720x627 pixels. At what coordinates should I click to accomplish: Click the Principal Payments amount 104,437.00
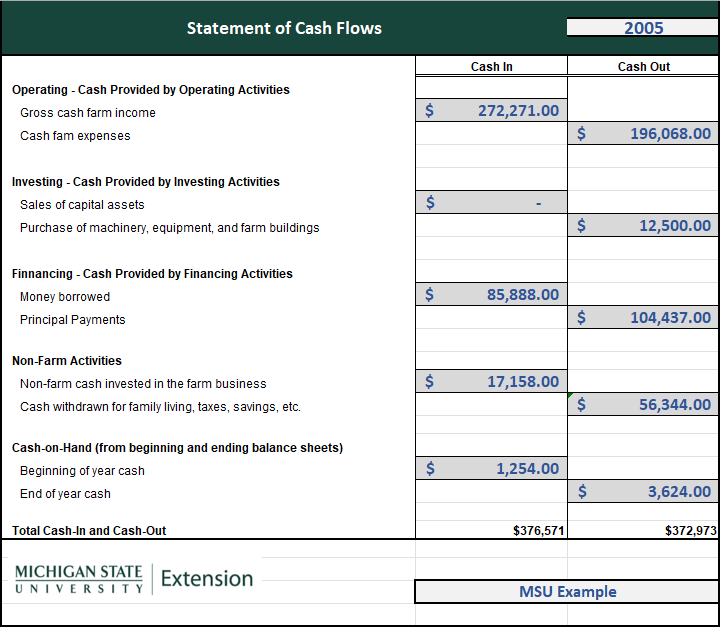click(643, 318)
